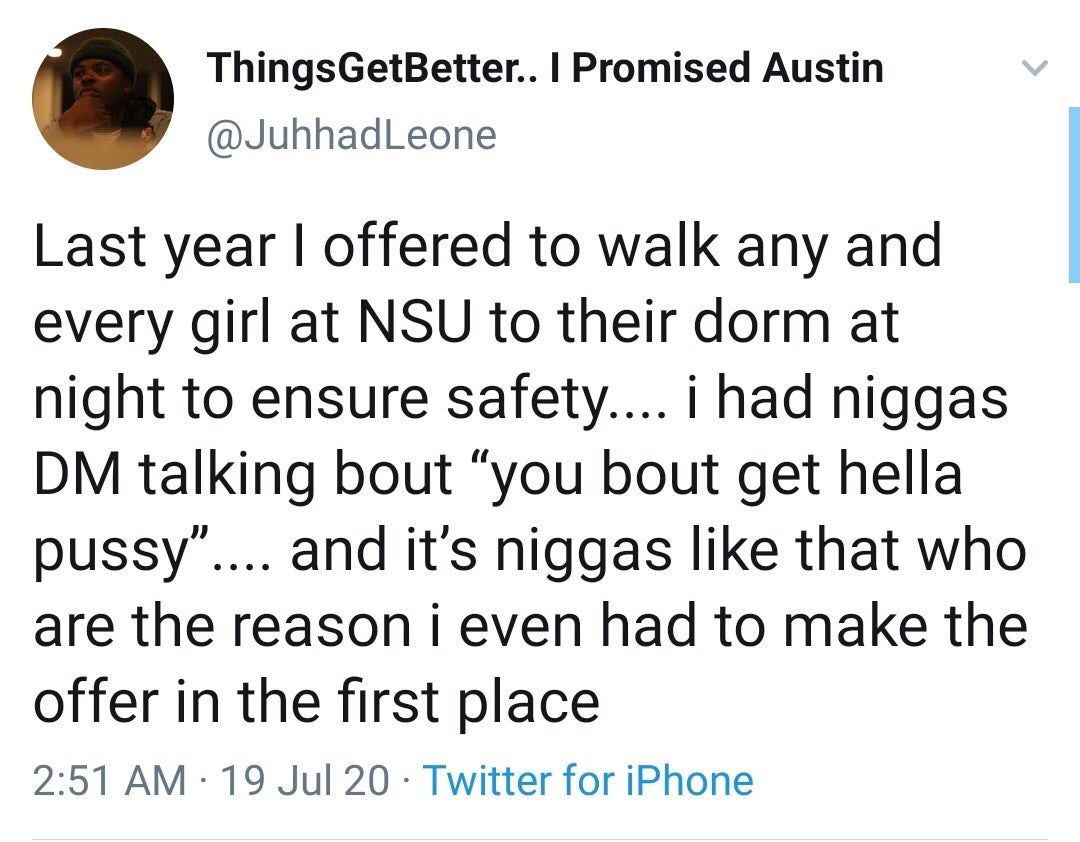Viewport: 1080px width, 842px height.
Task: Click the author's round profile avatar
Action: [x=103, y=99]
